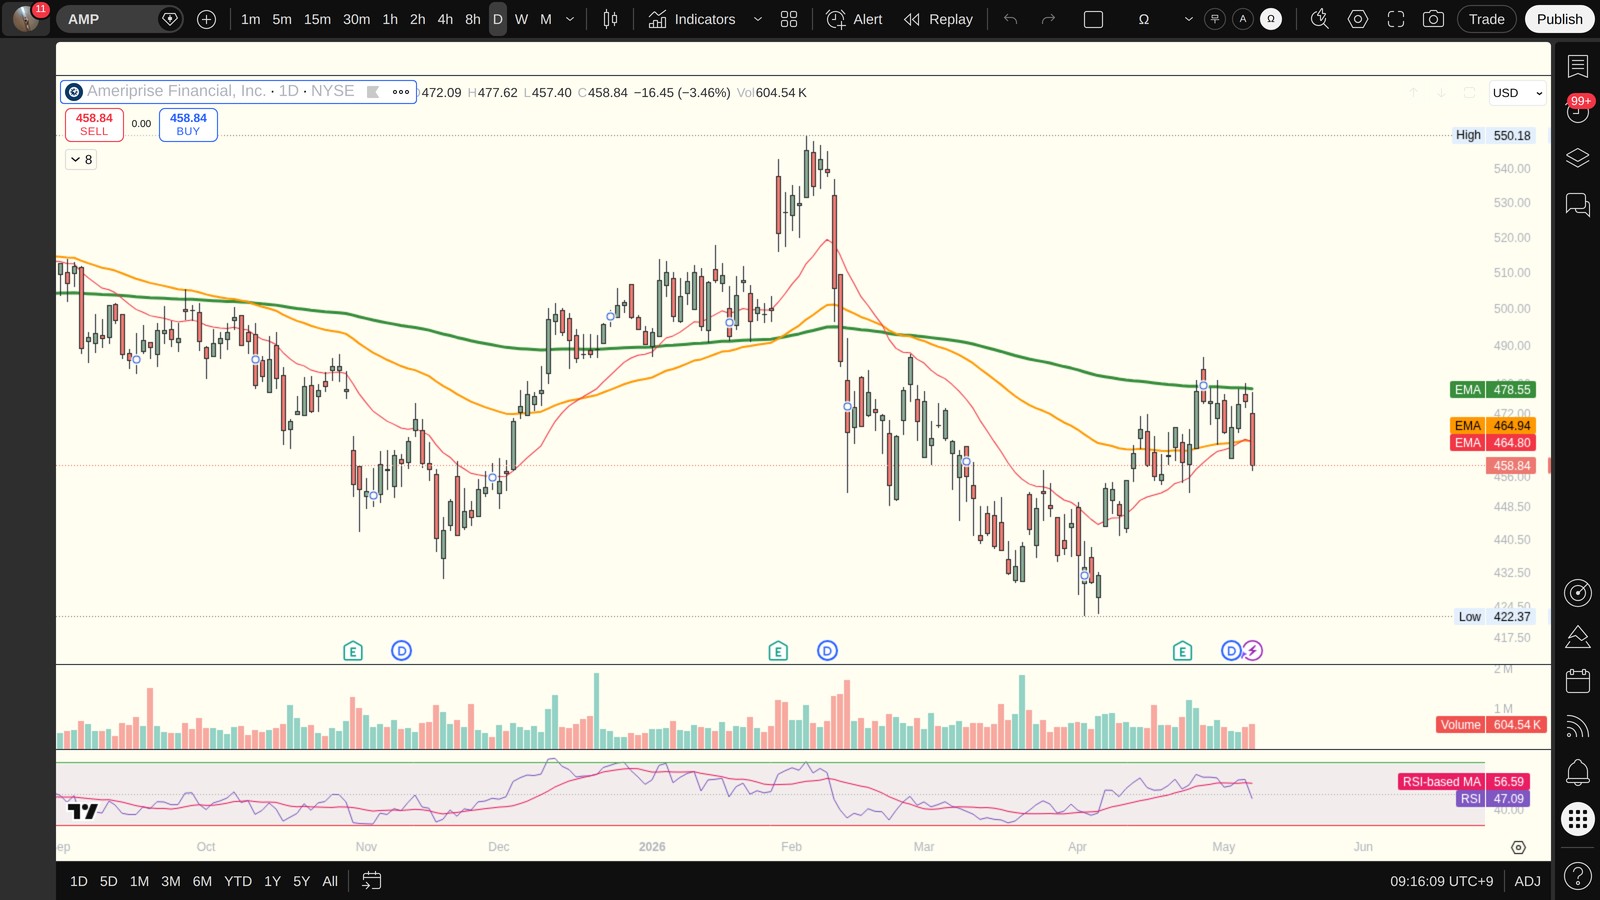The height and width of the screenshot is (900, 1600).
Task: Choose the monthly M timeframe
Action: (x=546, y=19)
